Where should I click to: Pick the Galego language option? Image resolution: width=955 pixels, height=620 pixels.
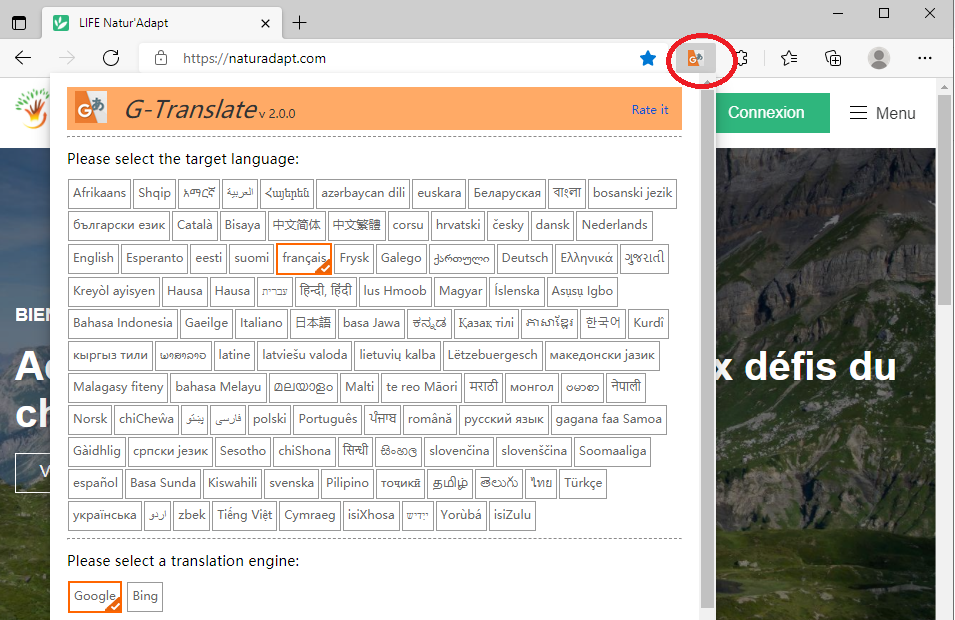(x=401, y=258)
